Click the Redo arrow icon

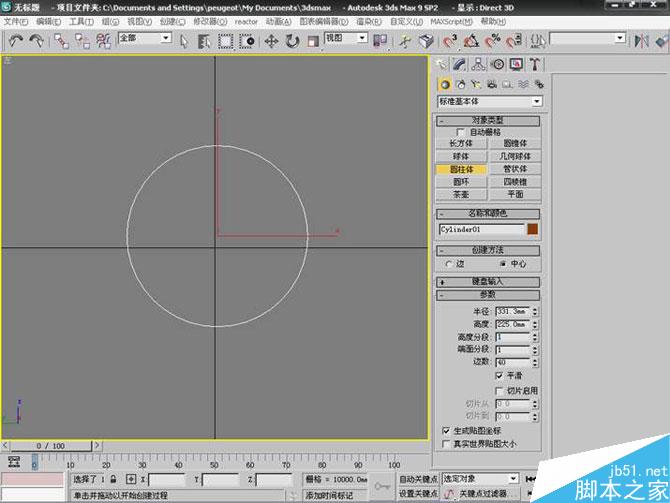pos(36,41)
